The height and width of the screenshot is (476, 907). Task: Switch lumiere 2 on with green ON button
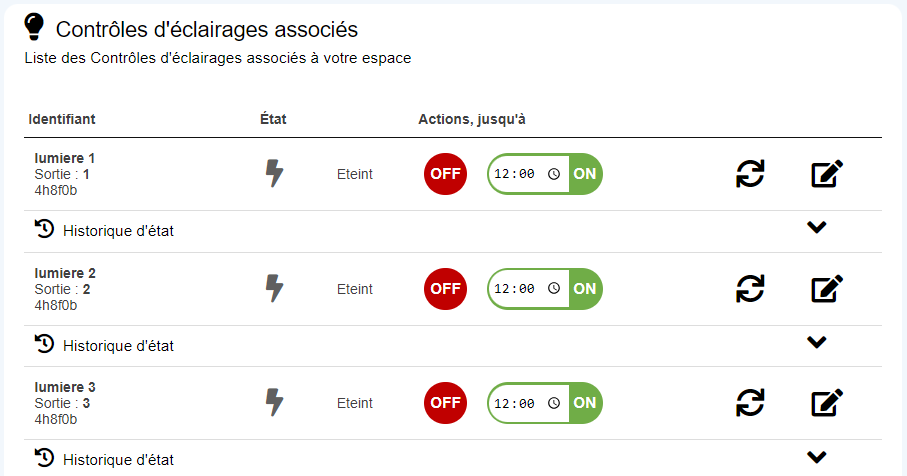pos(585,289)
